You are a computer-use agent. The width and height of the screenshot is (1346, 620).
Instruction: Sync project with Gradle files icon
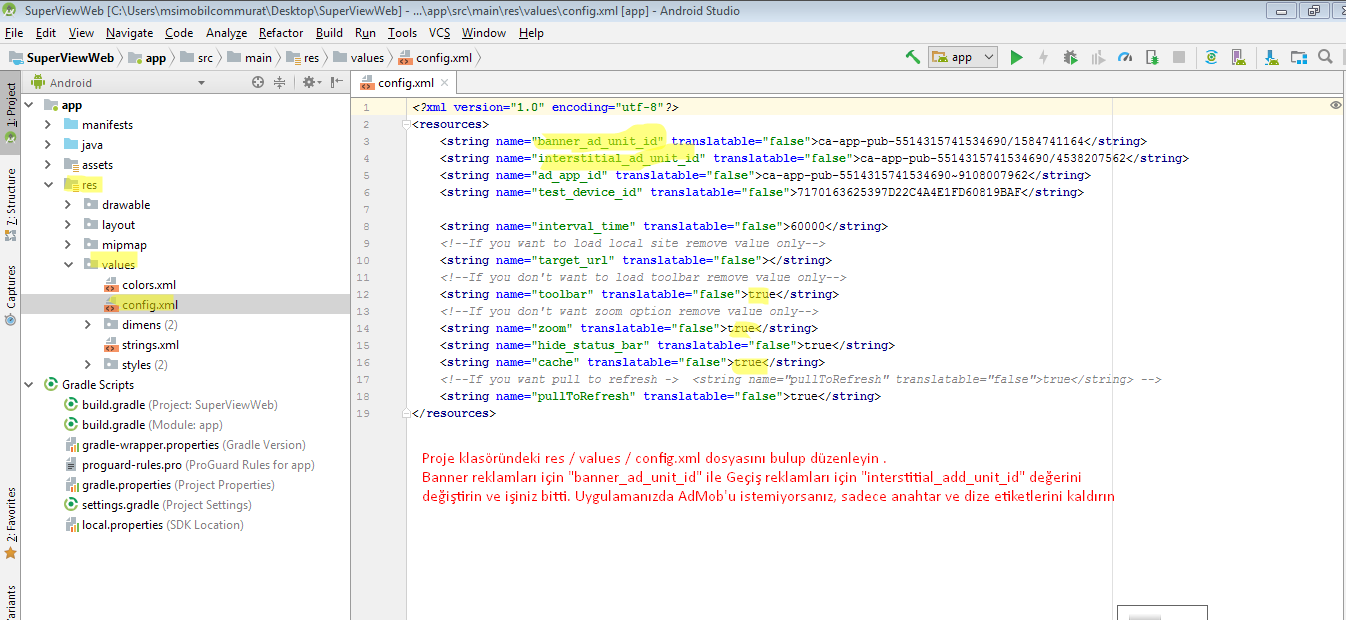pyautogui.click(x=1211, y=57)
